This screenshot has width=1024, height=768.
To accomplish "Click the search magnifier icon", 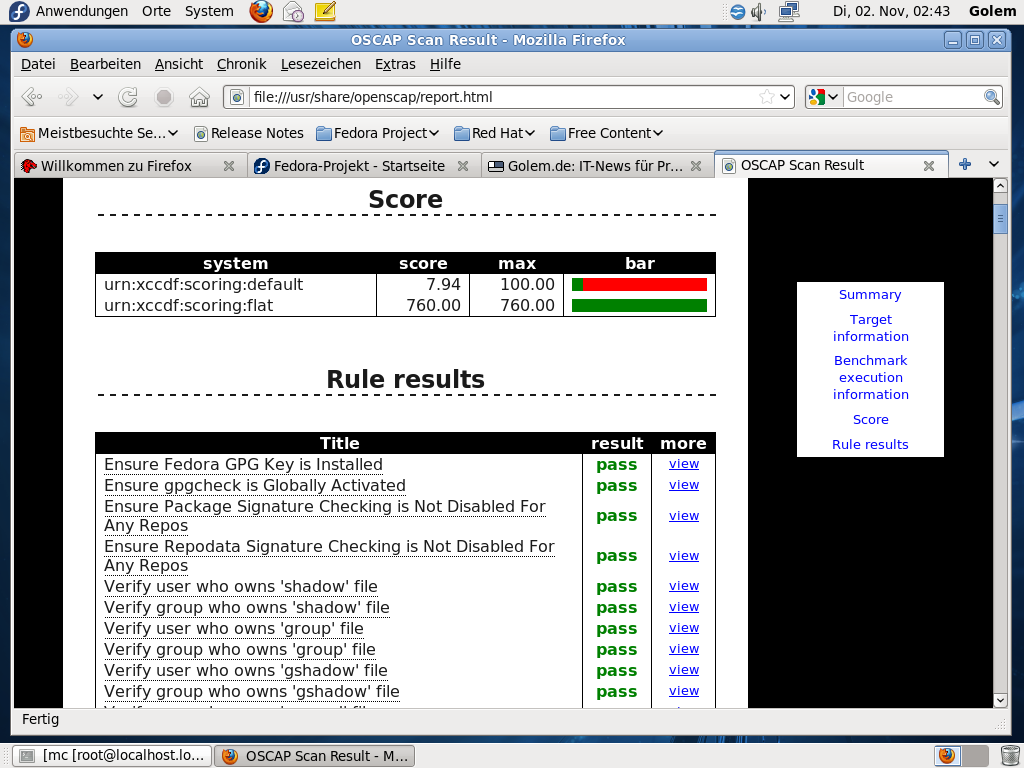I will [x=991, y=97].
